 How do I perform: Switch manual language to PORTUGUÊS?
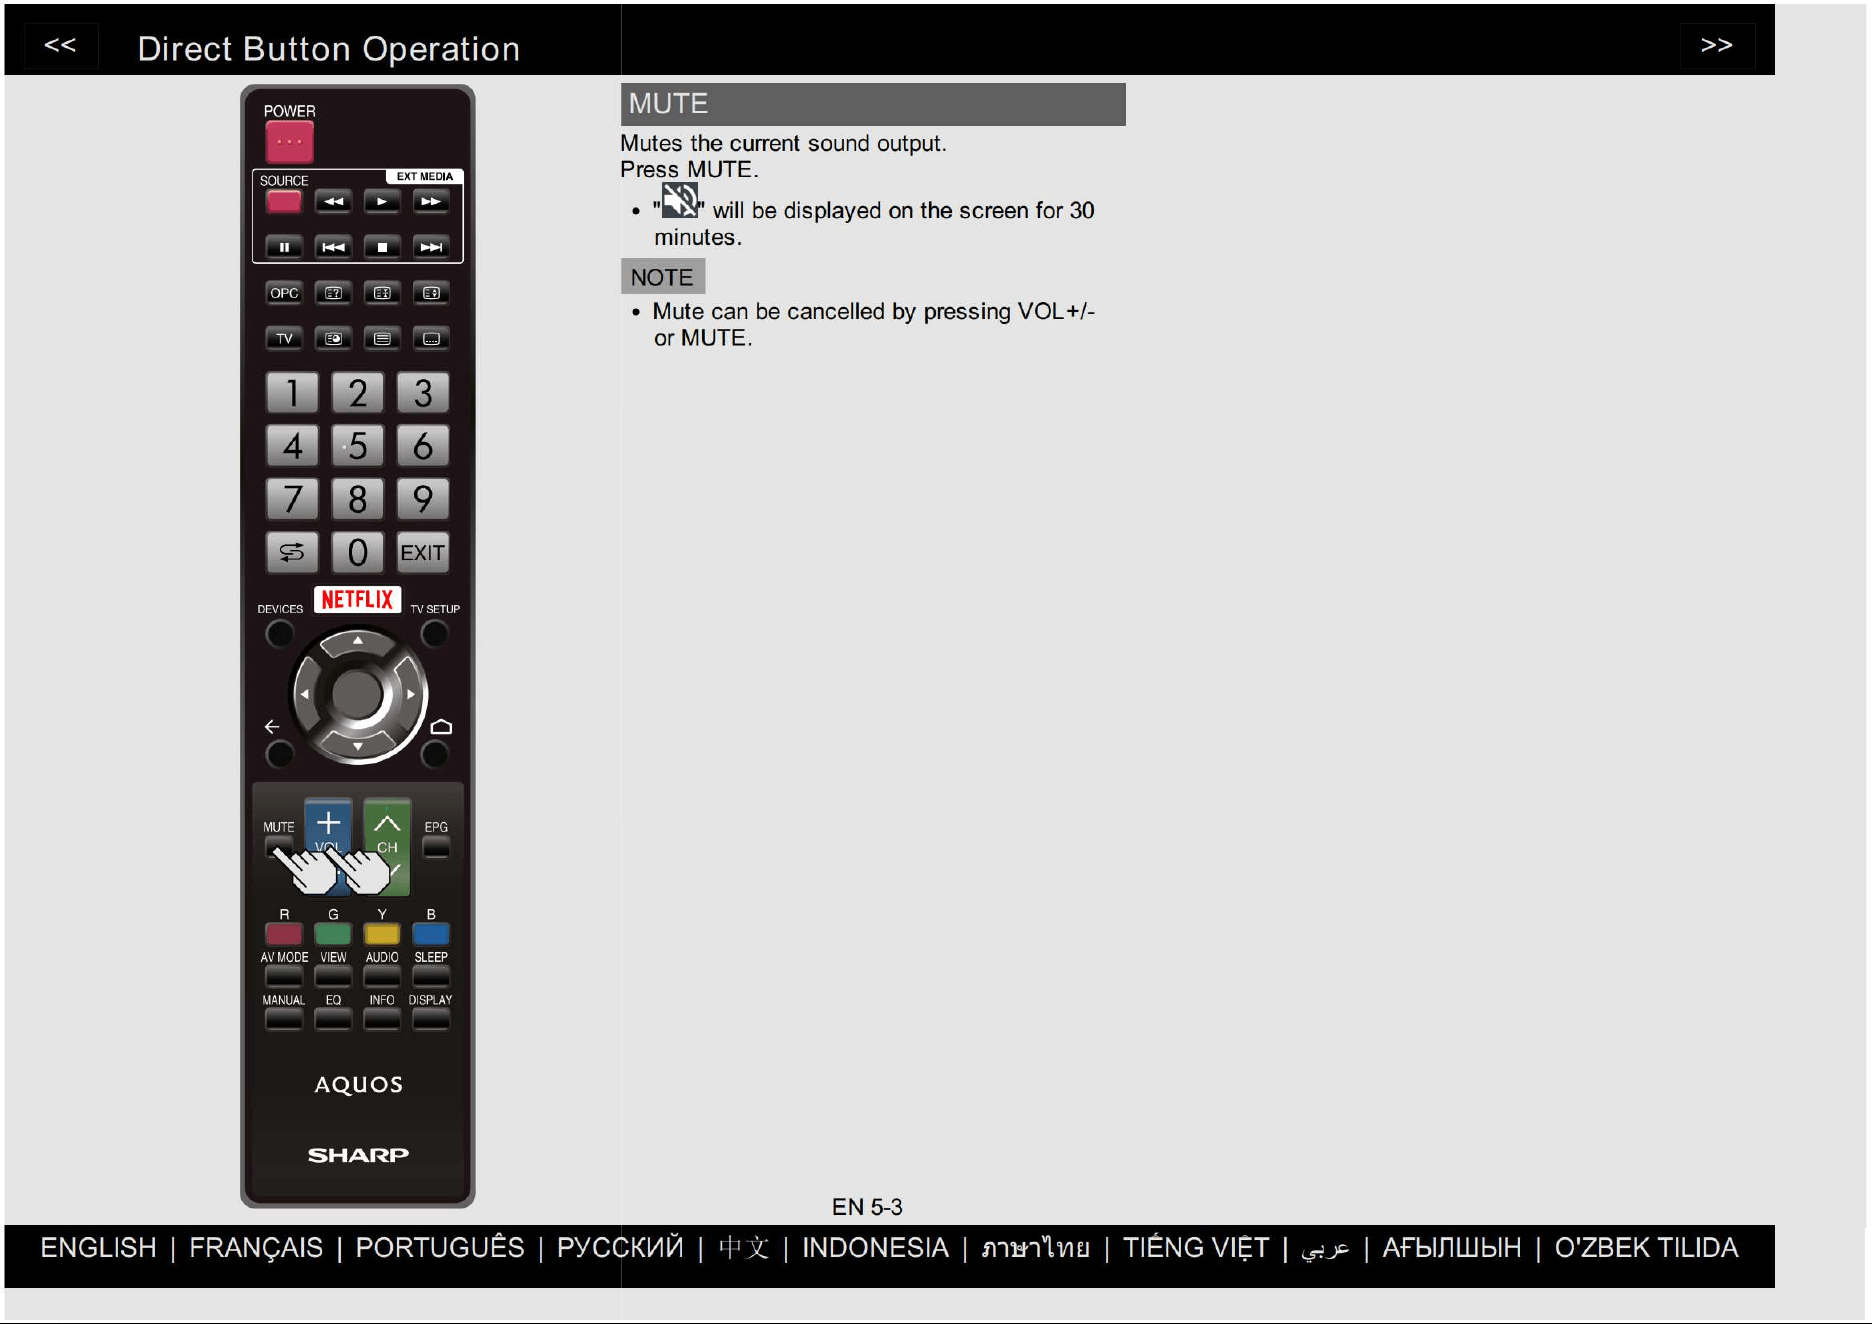click(x=440, y=1248)
